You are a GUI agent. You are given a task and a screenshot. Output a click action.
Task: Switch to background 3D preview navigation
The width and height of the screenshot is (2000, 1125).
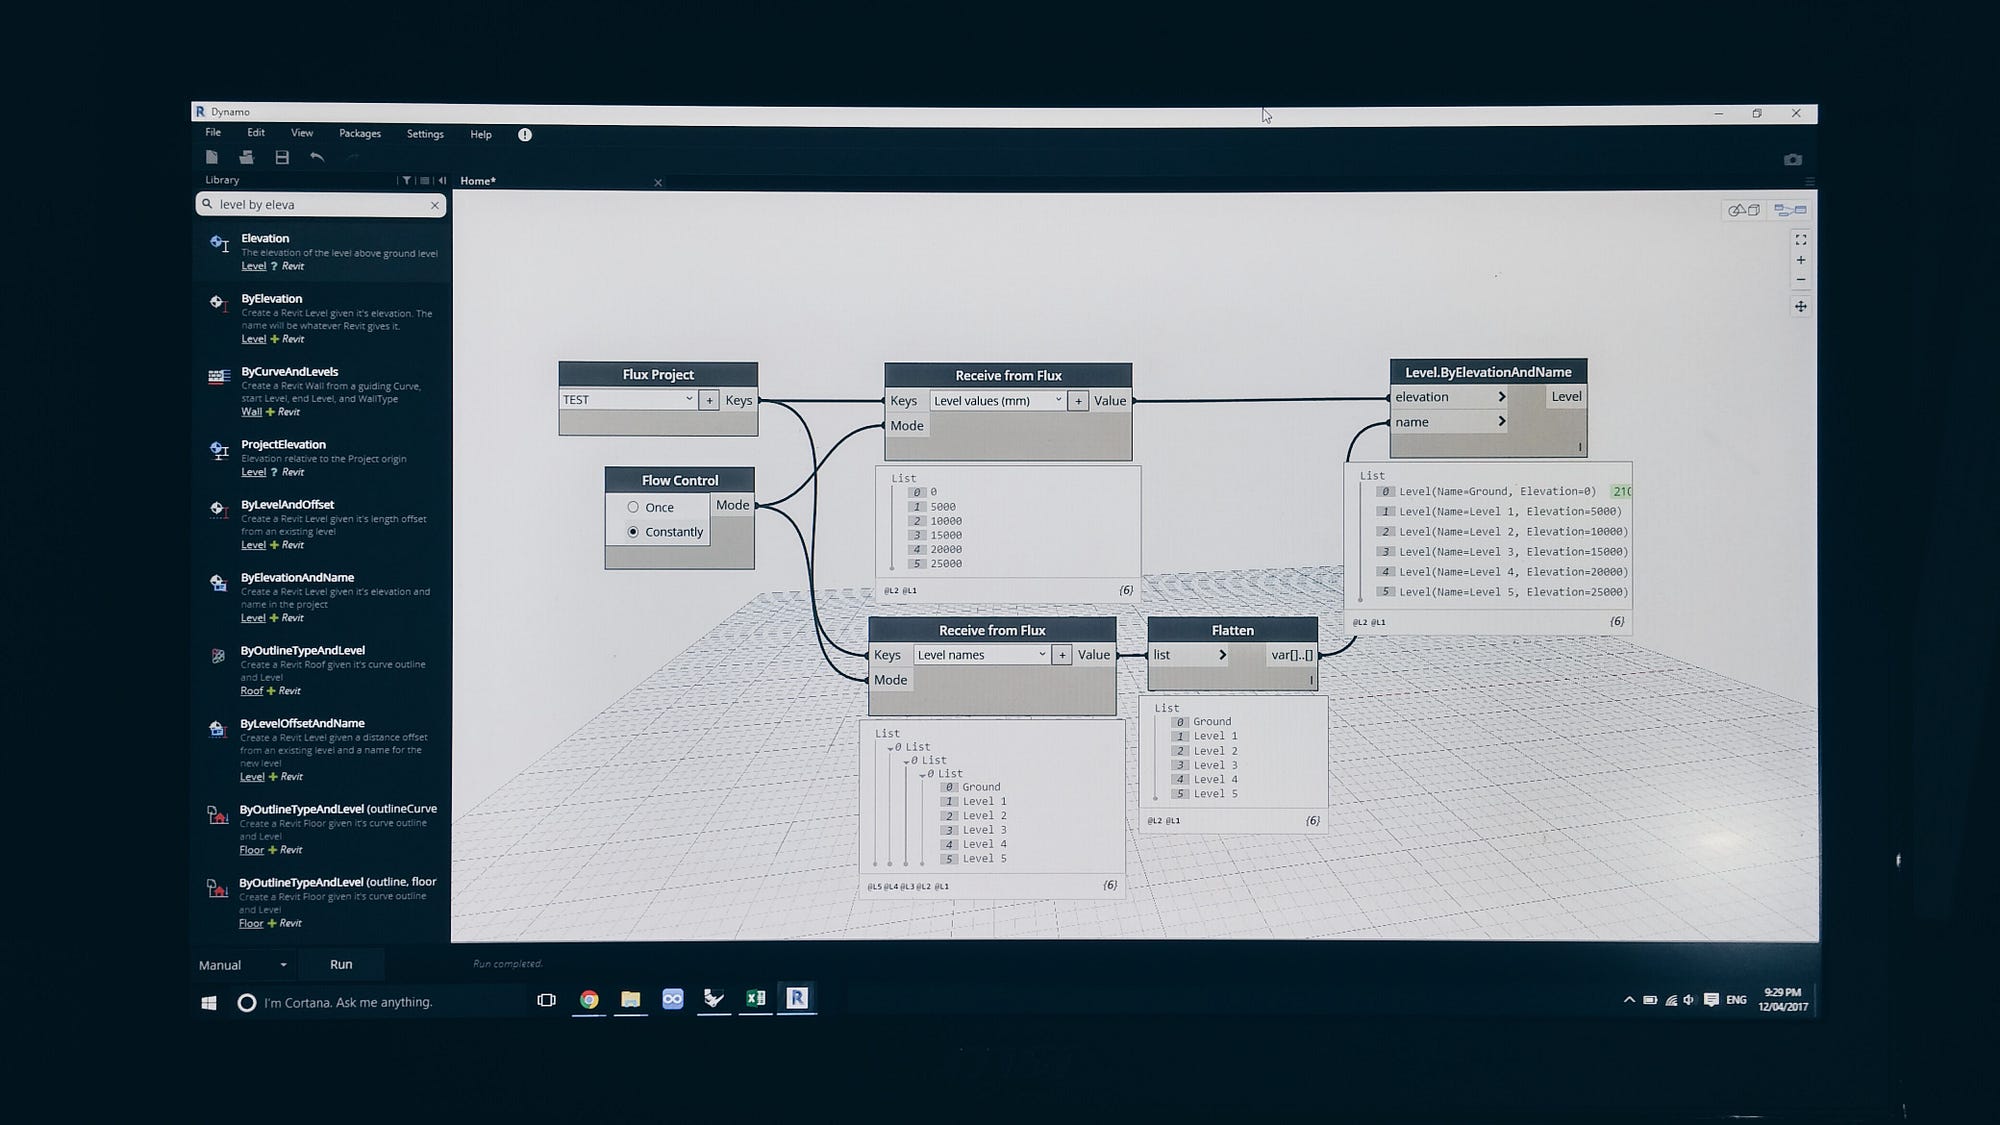click(1744, 210)
